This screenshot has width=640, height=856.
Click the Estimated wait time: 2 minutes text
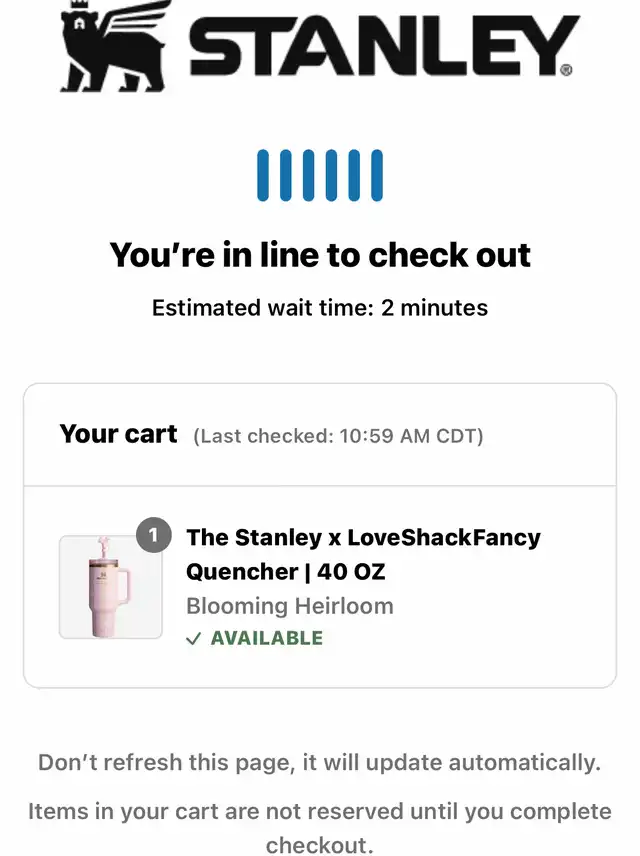[320, 308]
